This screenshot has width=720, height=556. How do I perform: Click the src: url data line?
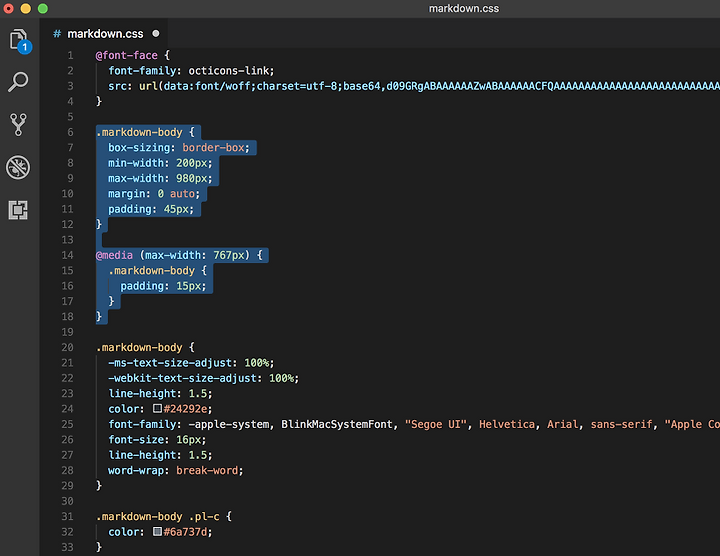tap(414, 86)
